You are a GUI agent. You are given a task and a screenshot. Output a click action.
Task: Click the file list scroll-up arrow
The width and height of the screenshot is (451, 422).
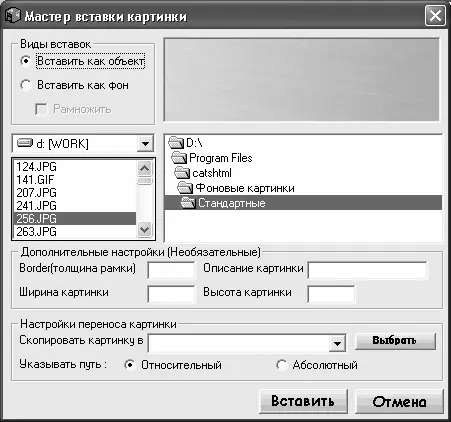[145, 168]
